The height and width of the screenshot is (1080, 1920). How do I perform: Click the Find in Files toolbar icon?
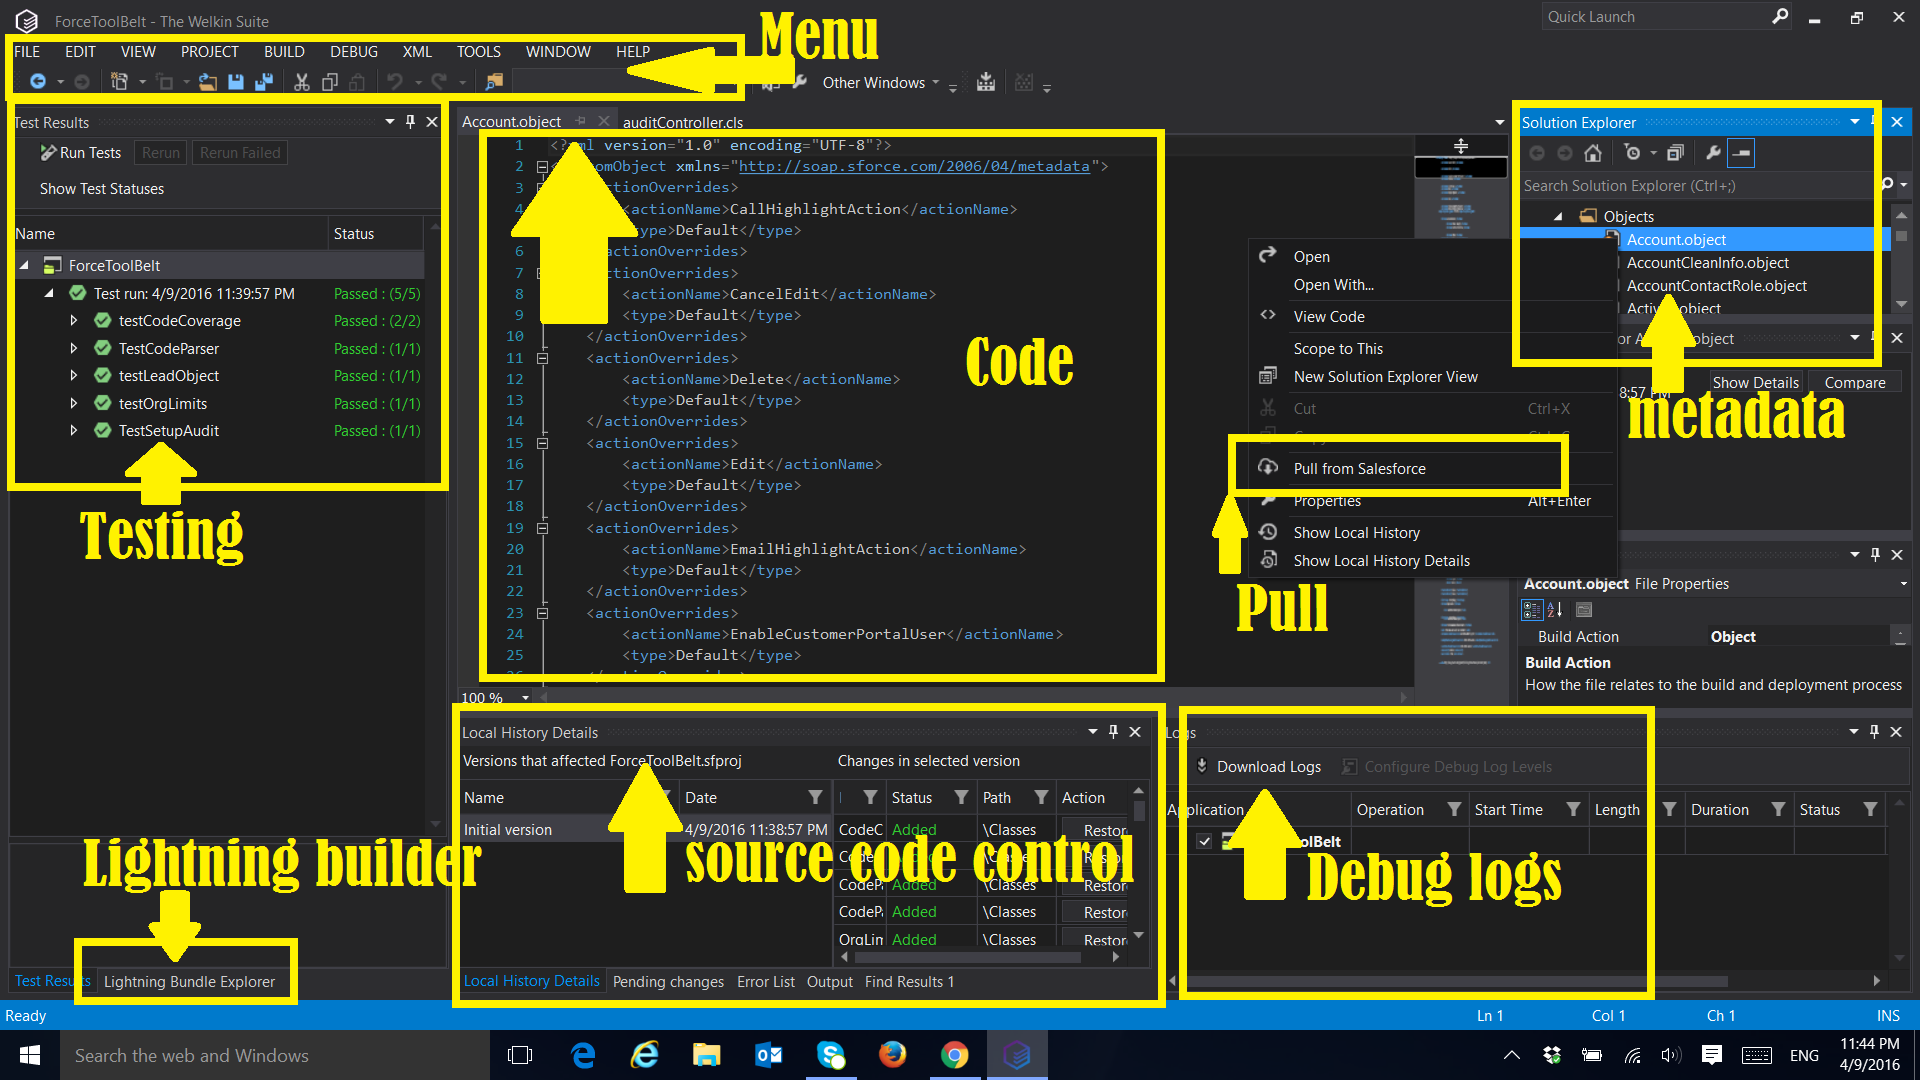tap(494, 82)
